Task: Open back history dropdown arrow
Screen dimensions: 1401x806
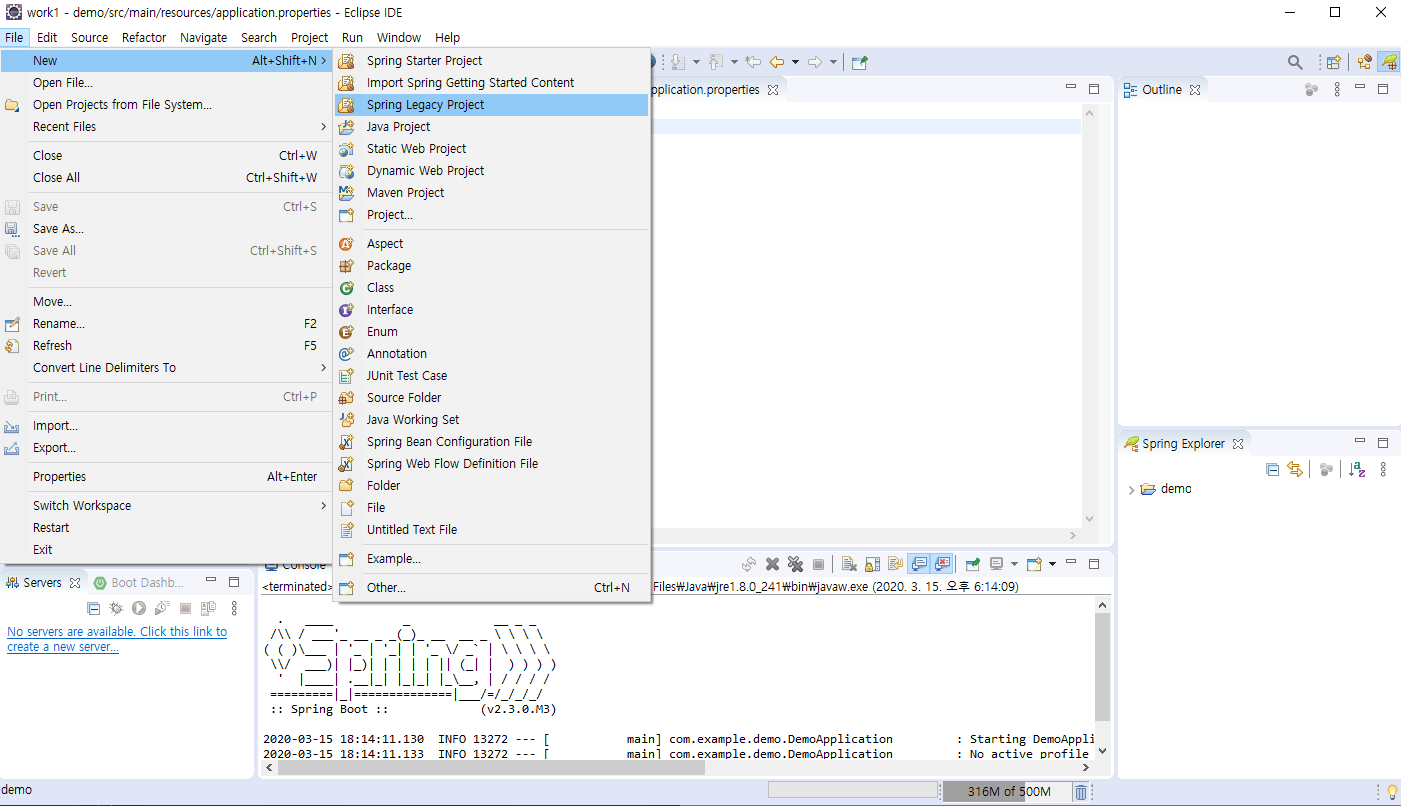Action: pos(795,62)
